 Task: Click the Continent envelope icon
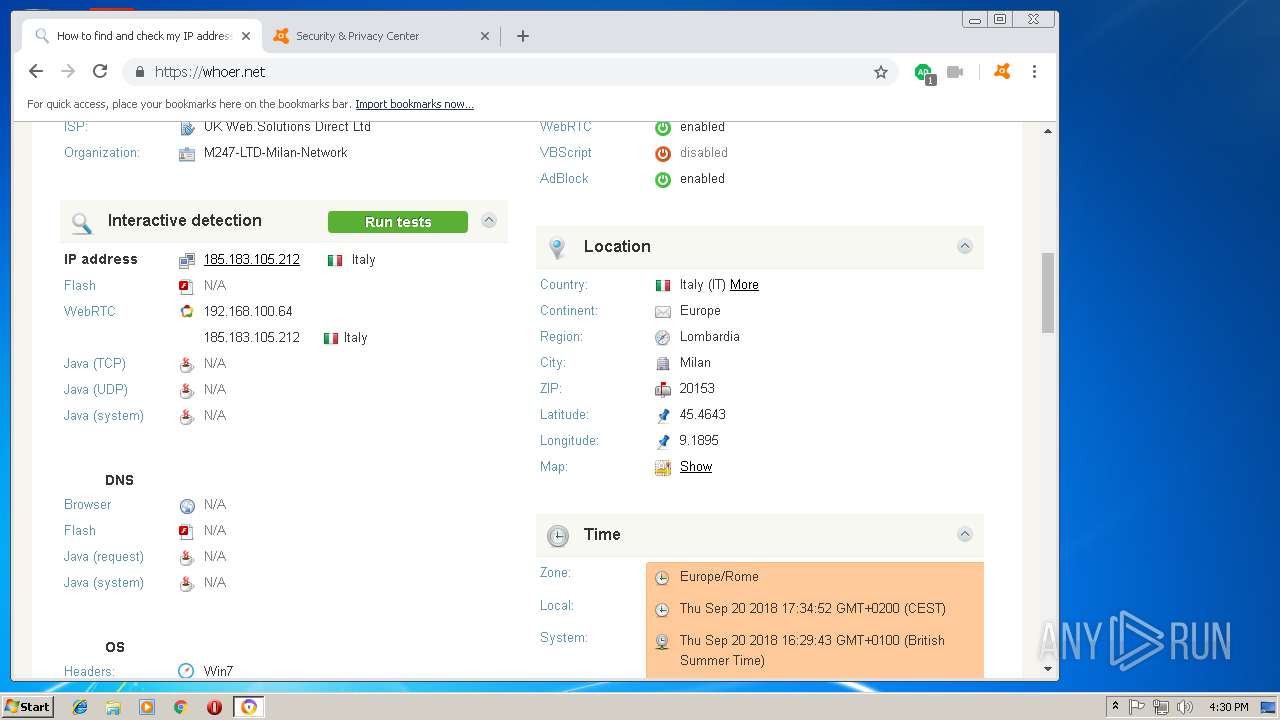[x=662, y=311]
